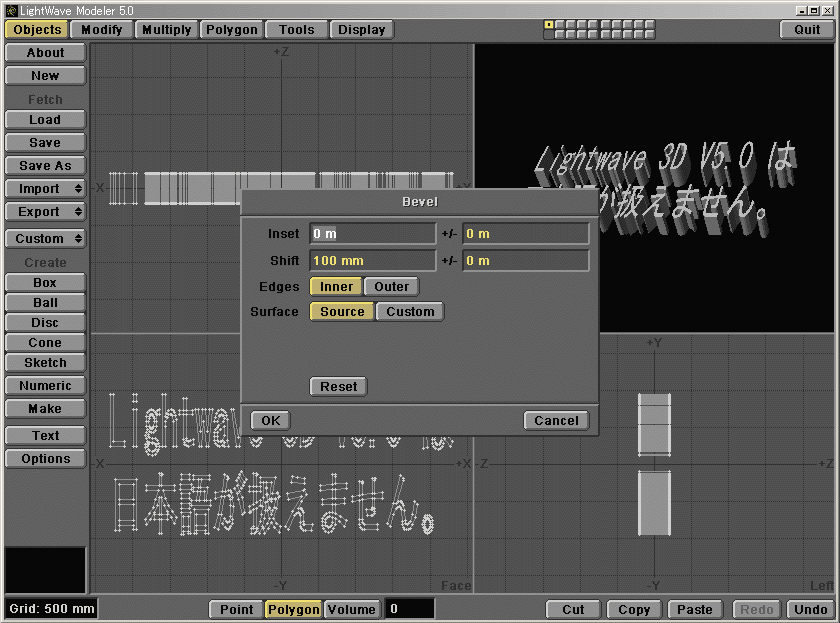Click the Outer edges toggle button
Screen dimensions: 840x623
pyautogui.click(x=391, y=287)
